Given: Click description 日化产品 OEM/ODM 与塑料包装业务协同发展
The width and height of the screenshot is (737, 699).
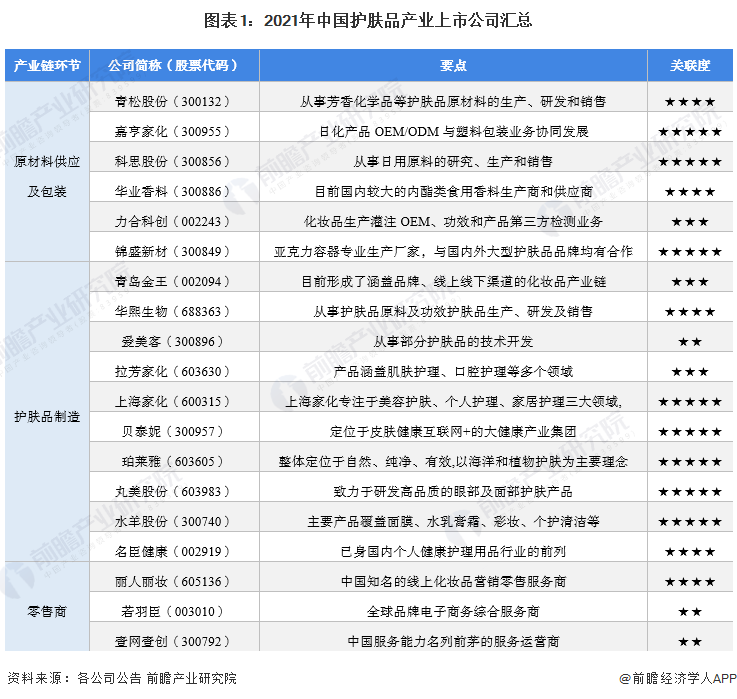Looking at the screenshot, I should tap(454, 132).
